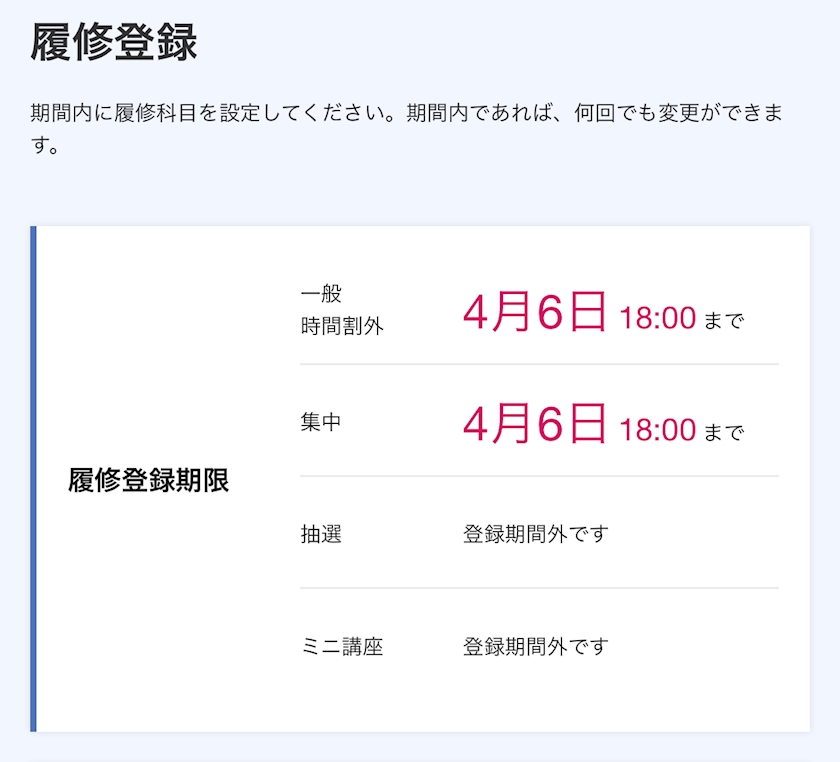
Task: Select the 集中 category label
Action: 320,422
